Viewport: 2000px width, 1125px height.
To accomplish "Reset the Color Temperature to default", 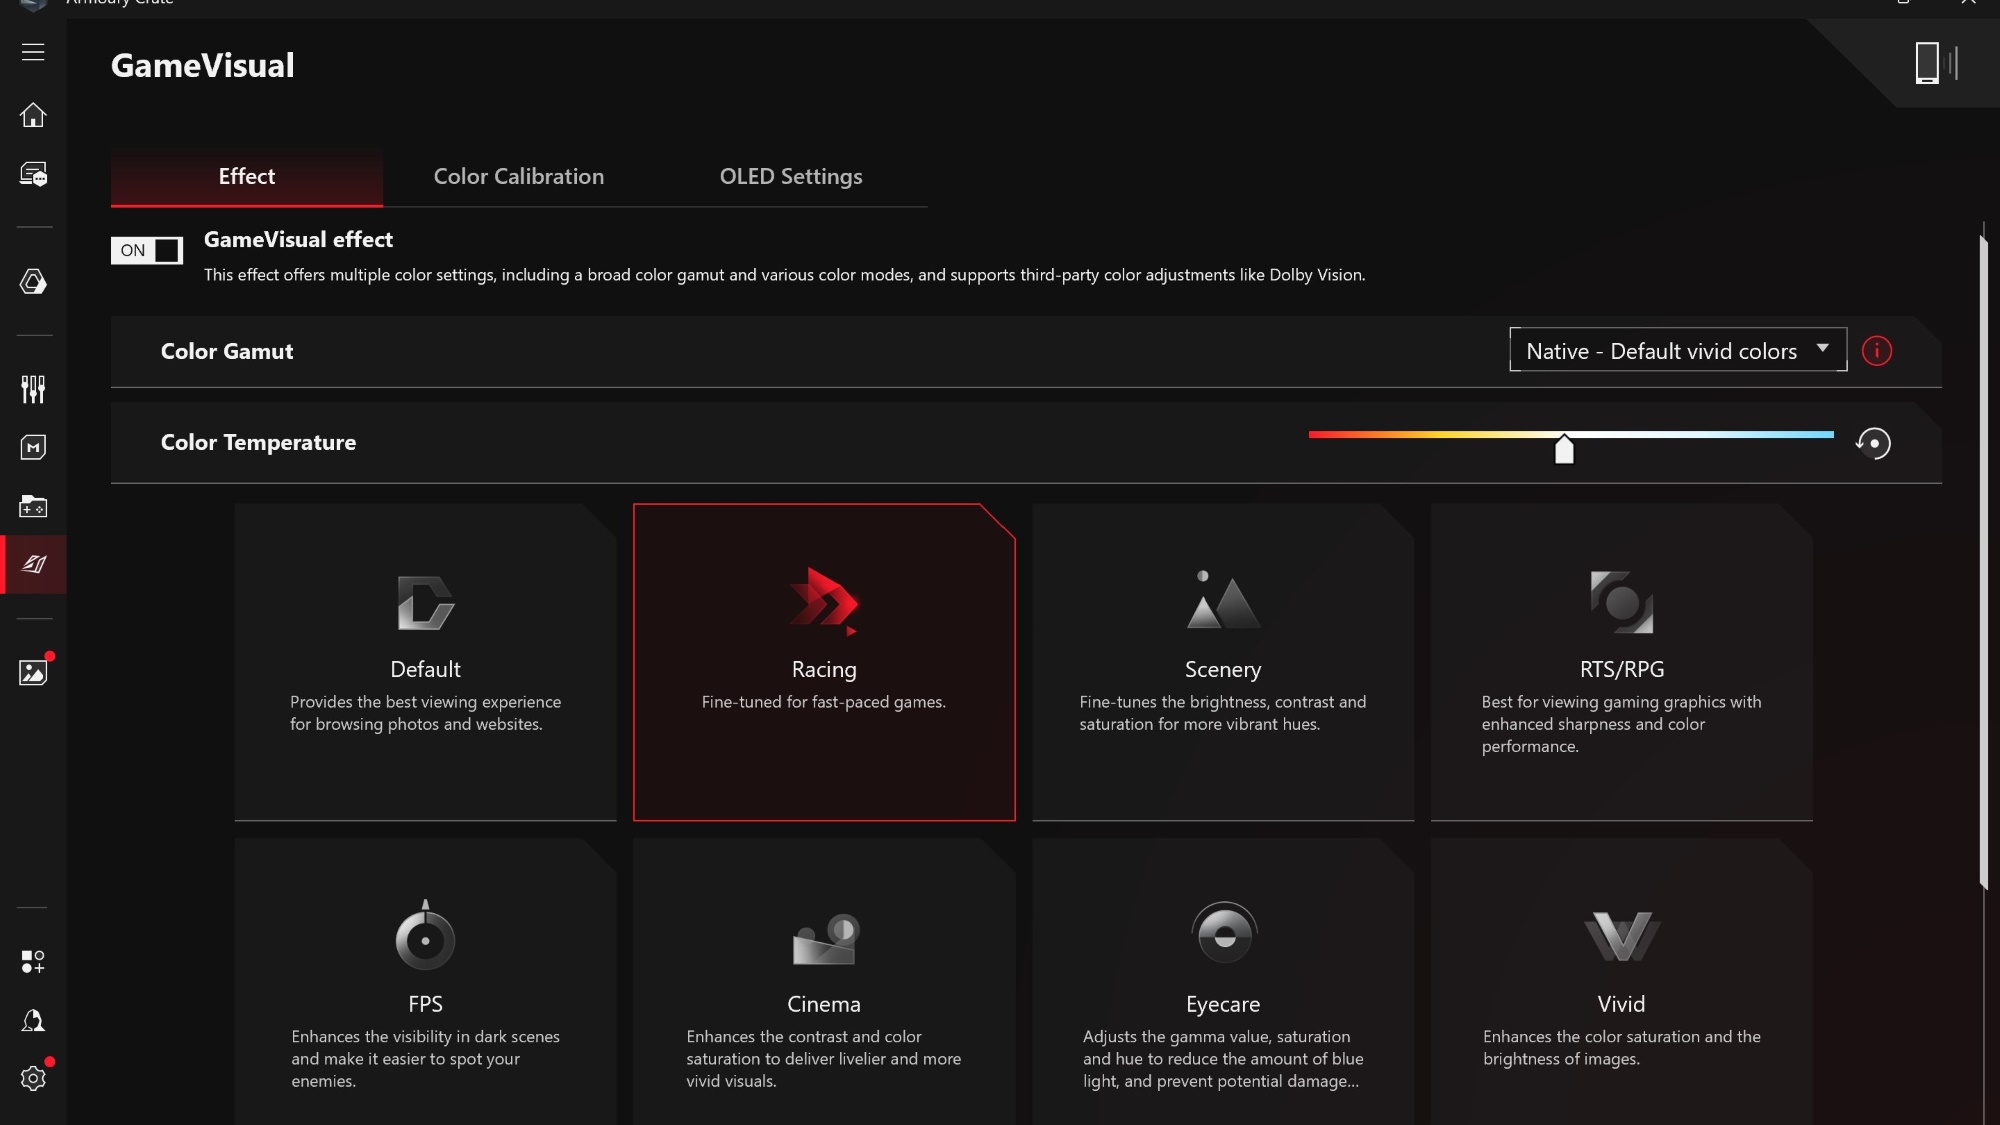I will pos(1874,443).
